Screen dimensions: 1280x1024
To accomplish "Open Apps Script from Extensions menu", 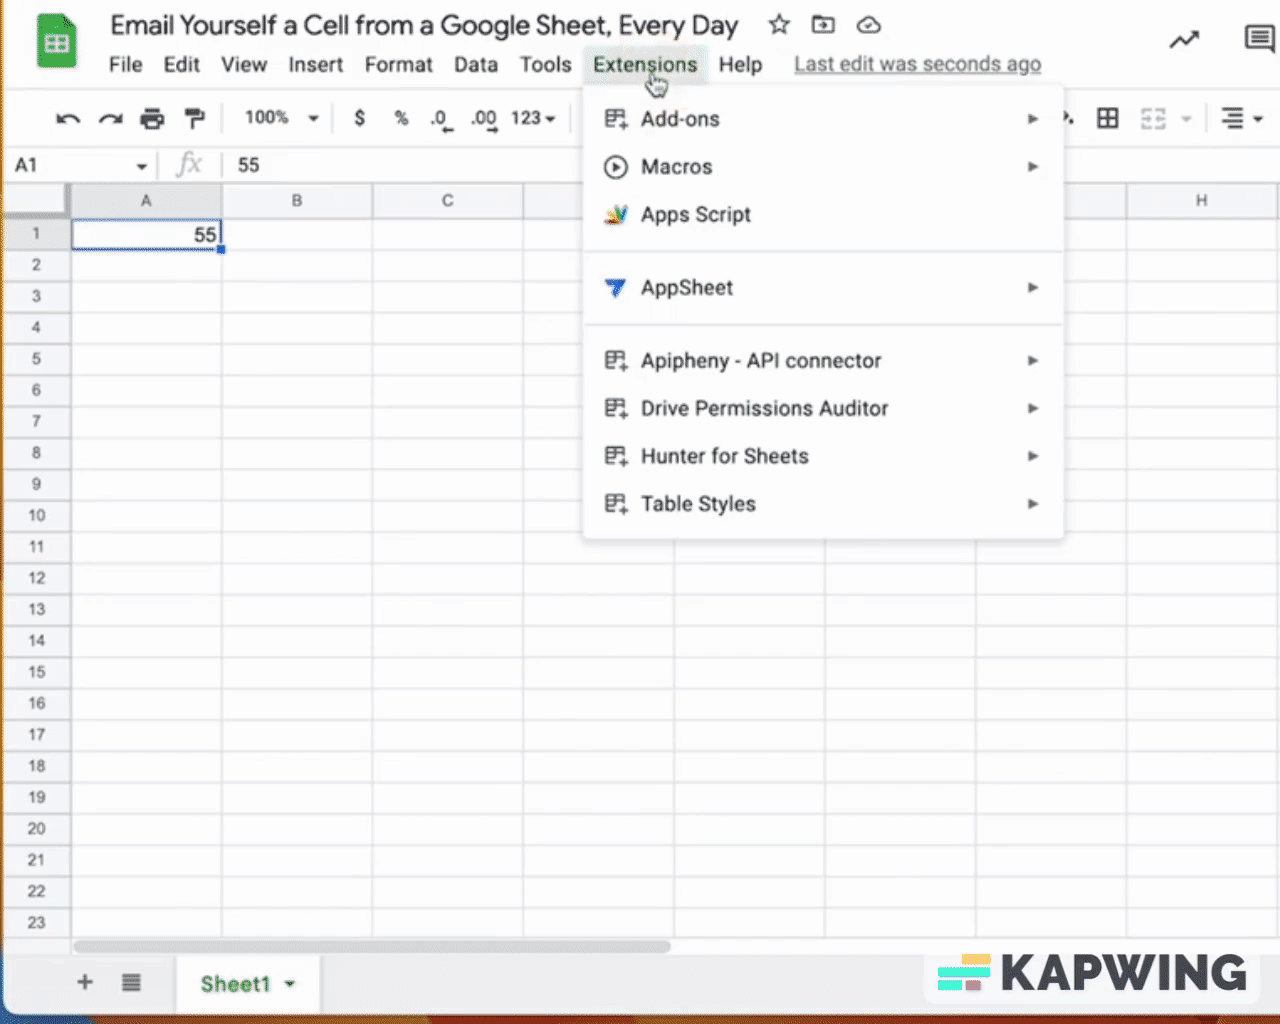I will click(x=823, y=215).
